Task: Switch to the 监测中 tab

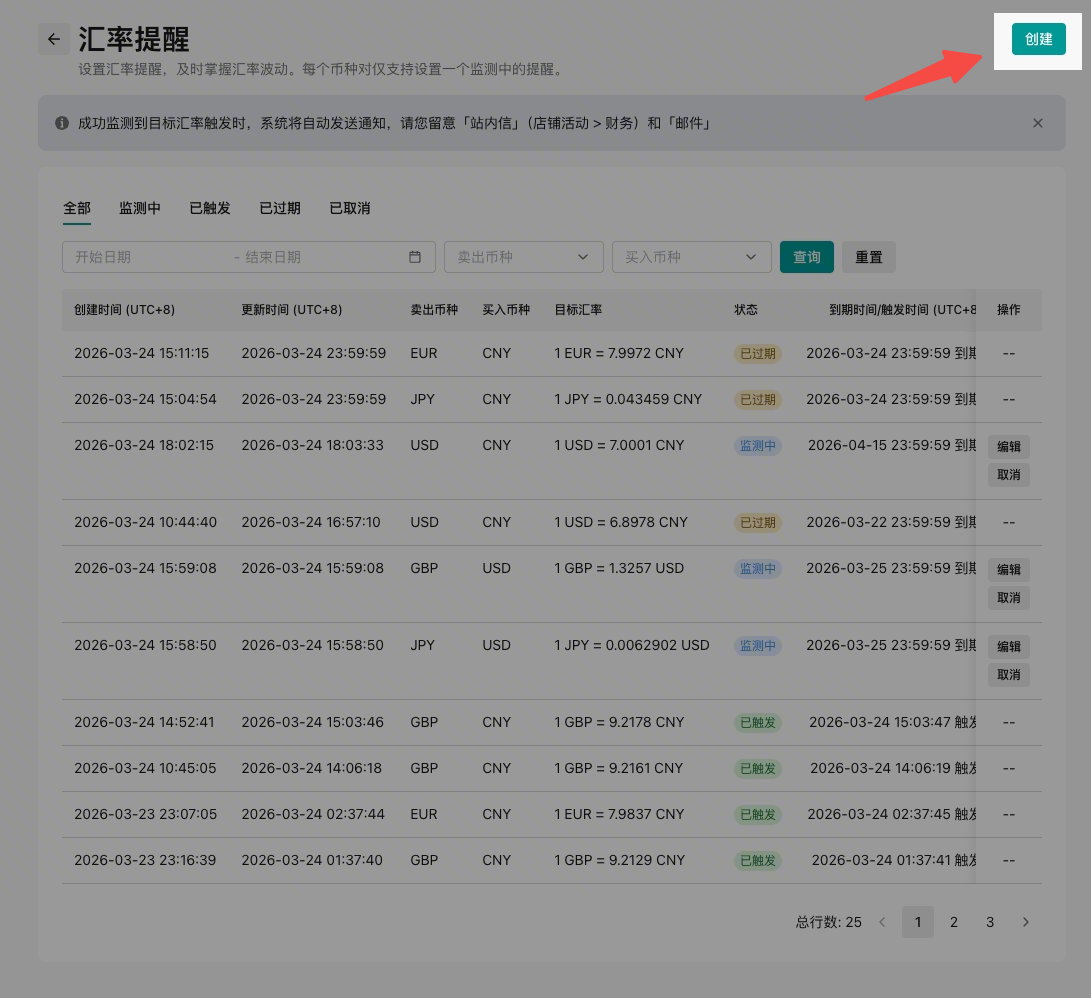Action: click(140, 208)
